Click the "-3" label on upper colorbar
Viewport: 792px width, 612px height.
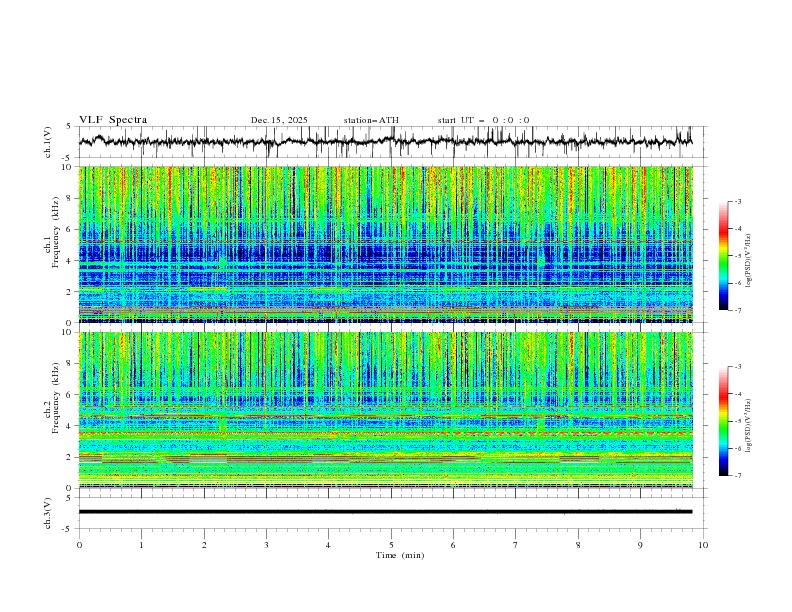pos(737,201)
